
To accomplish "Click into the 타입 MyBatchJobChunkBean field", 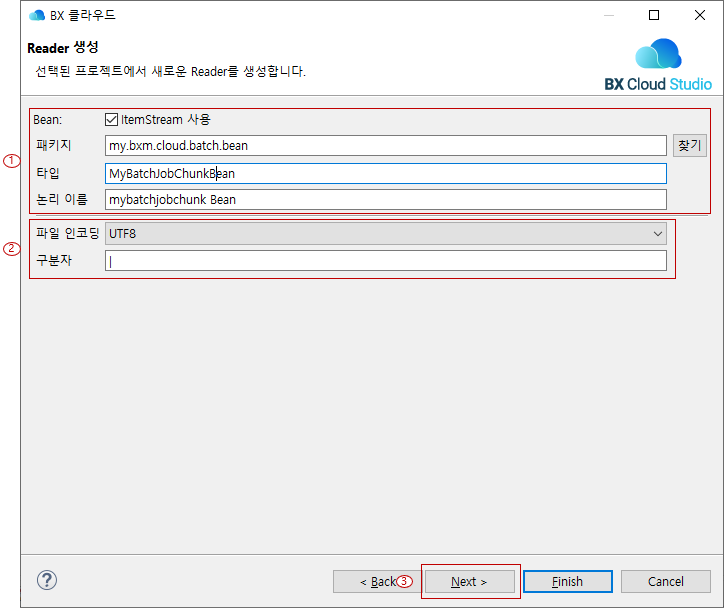I will 385,173.
